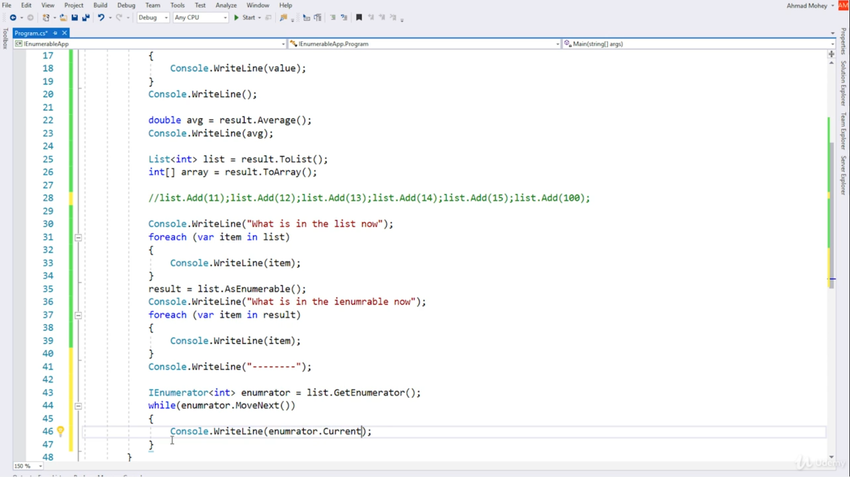Click the increase indent icon
Screen dimensions: 850x477
point(318,17)
